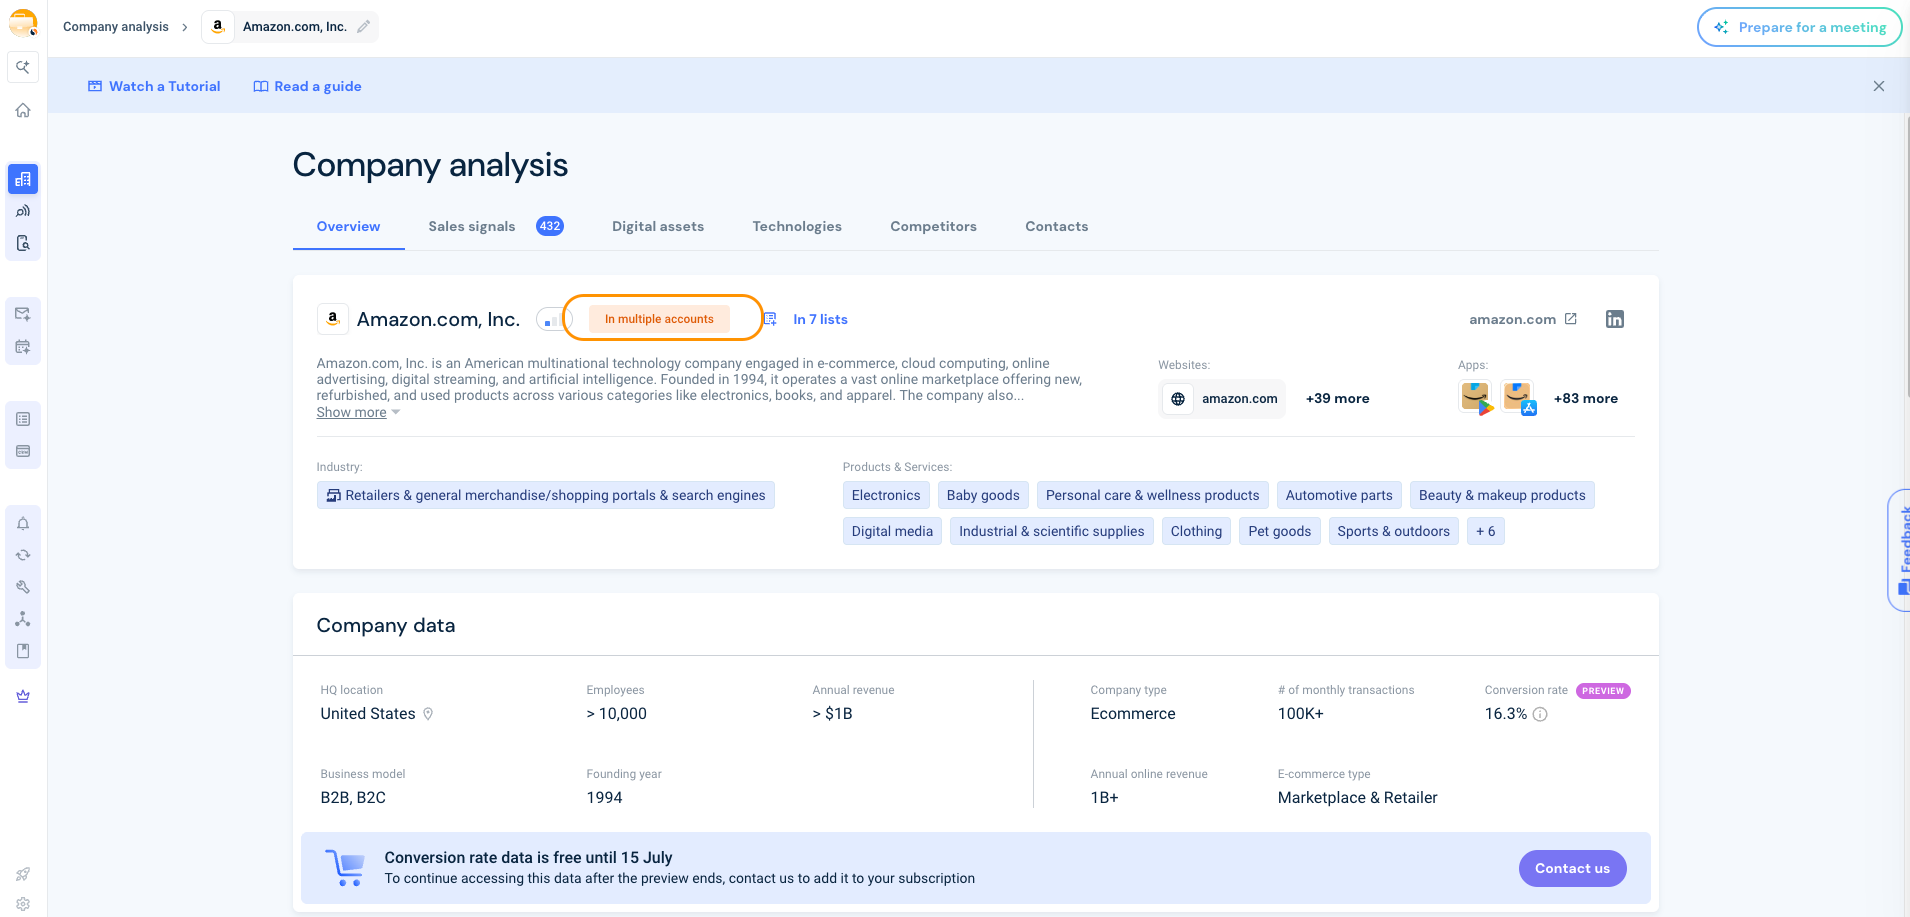Image resolution: width=1910 pixels, height=917 pixels.
Task: Switch to the Competitors tab
Action: (x=933, y=226)
